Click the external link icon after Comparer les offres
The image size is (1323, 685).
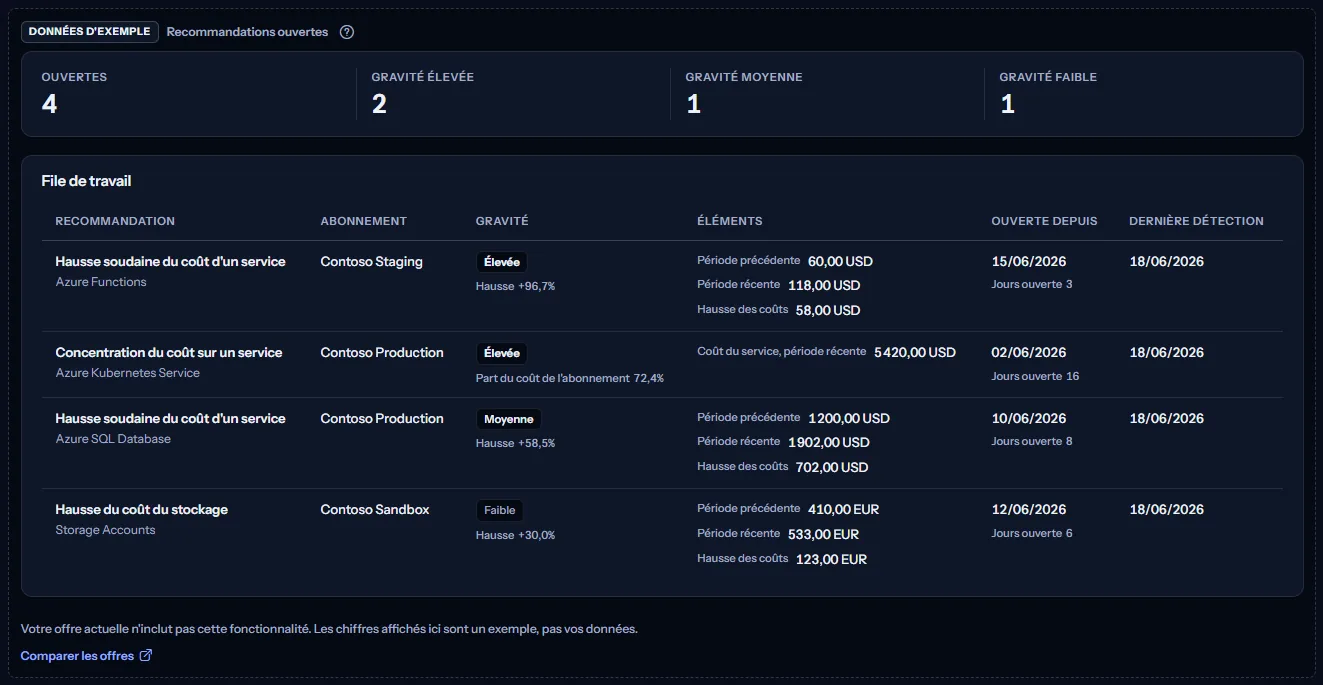click(145, 656)
